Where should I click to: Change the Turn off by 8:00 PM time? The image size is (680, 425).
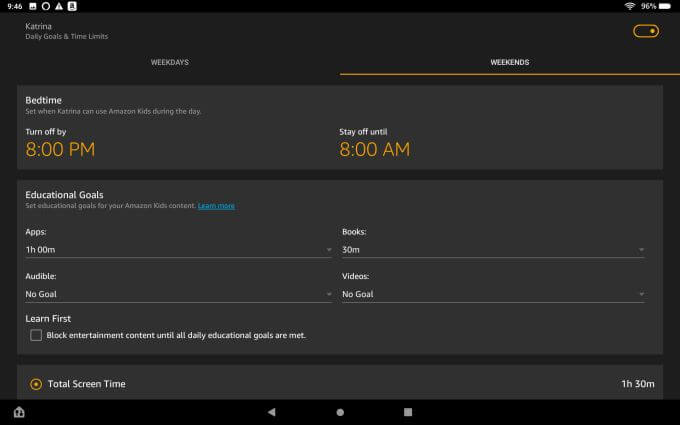pos(60,149)
